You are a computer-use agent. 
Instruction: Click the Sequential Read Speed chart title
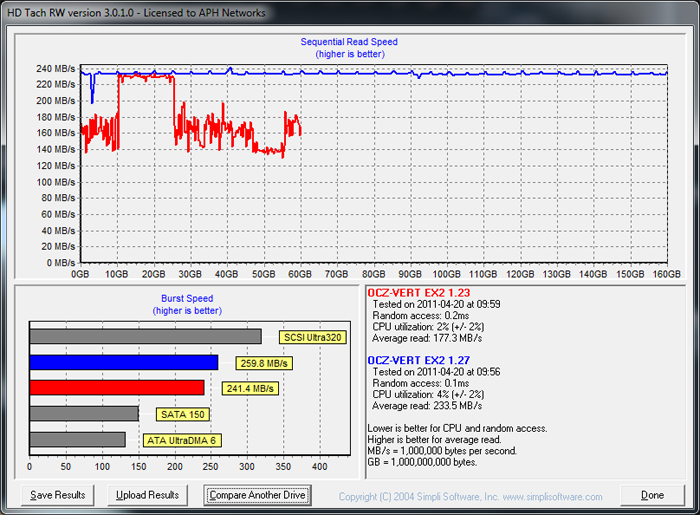349,42
